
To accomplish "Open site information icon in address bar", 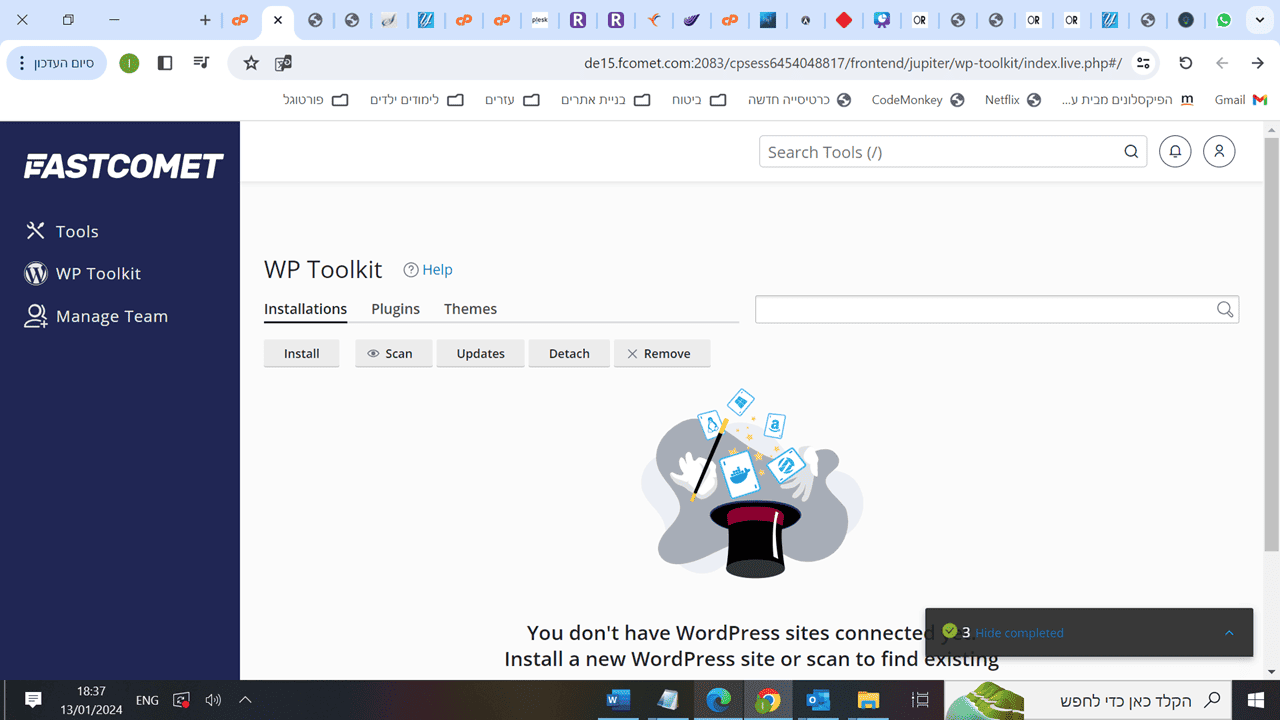I will coord(1144,63).
